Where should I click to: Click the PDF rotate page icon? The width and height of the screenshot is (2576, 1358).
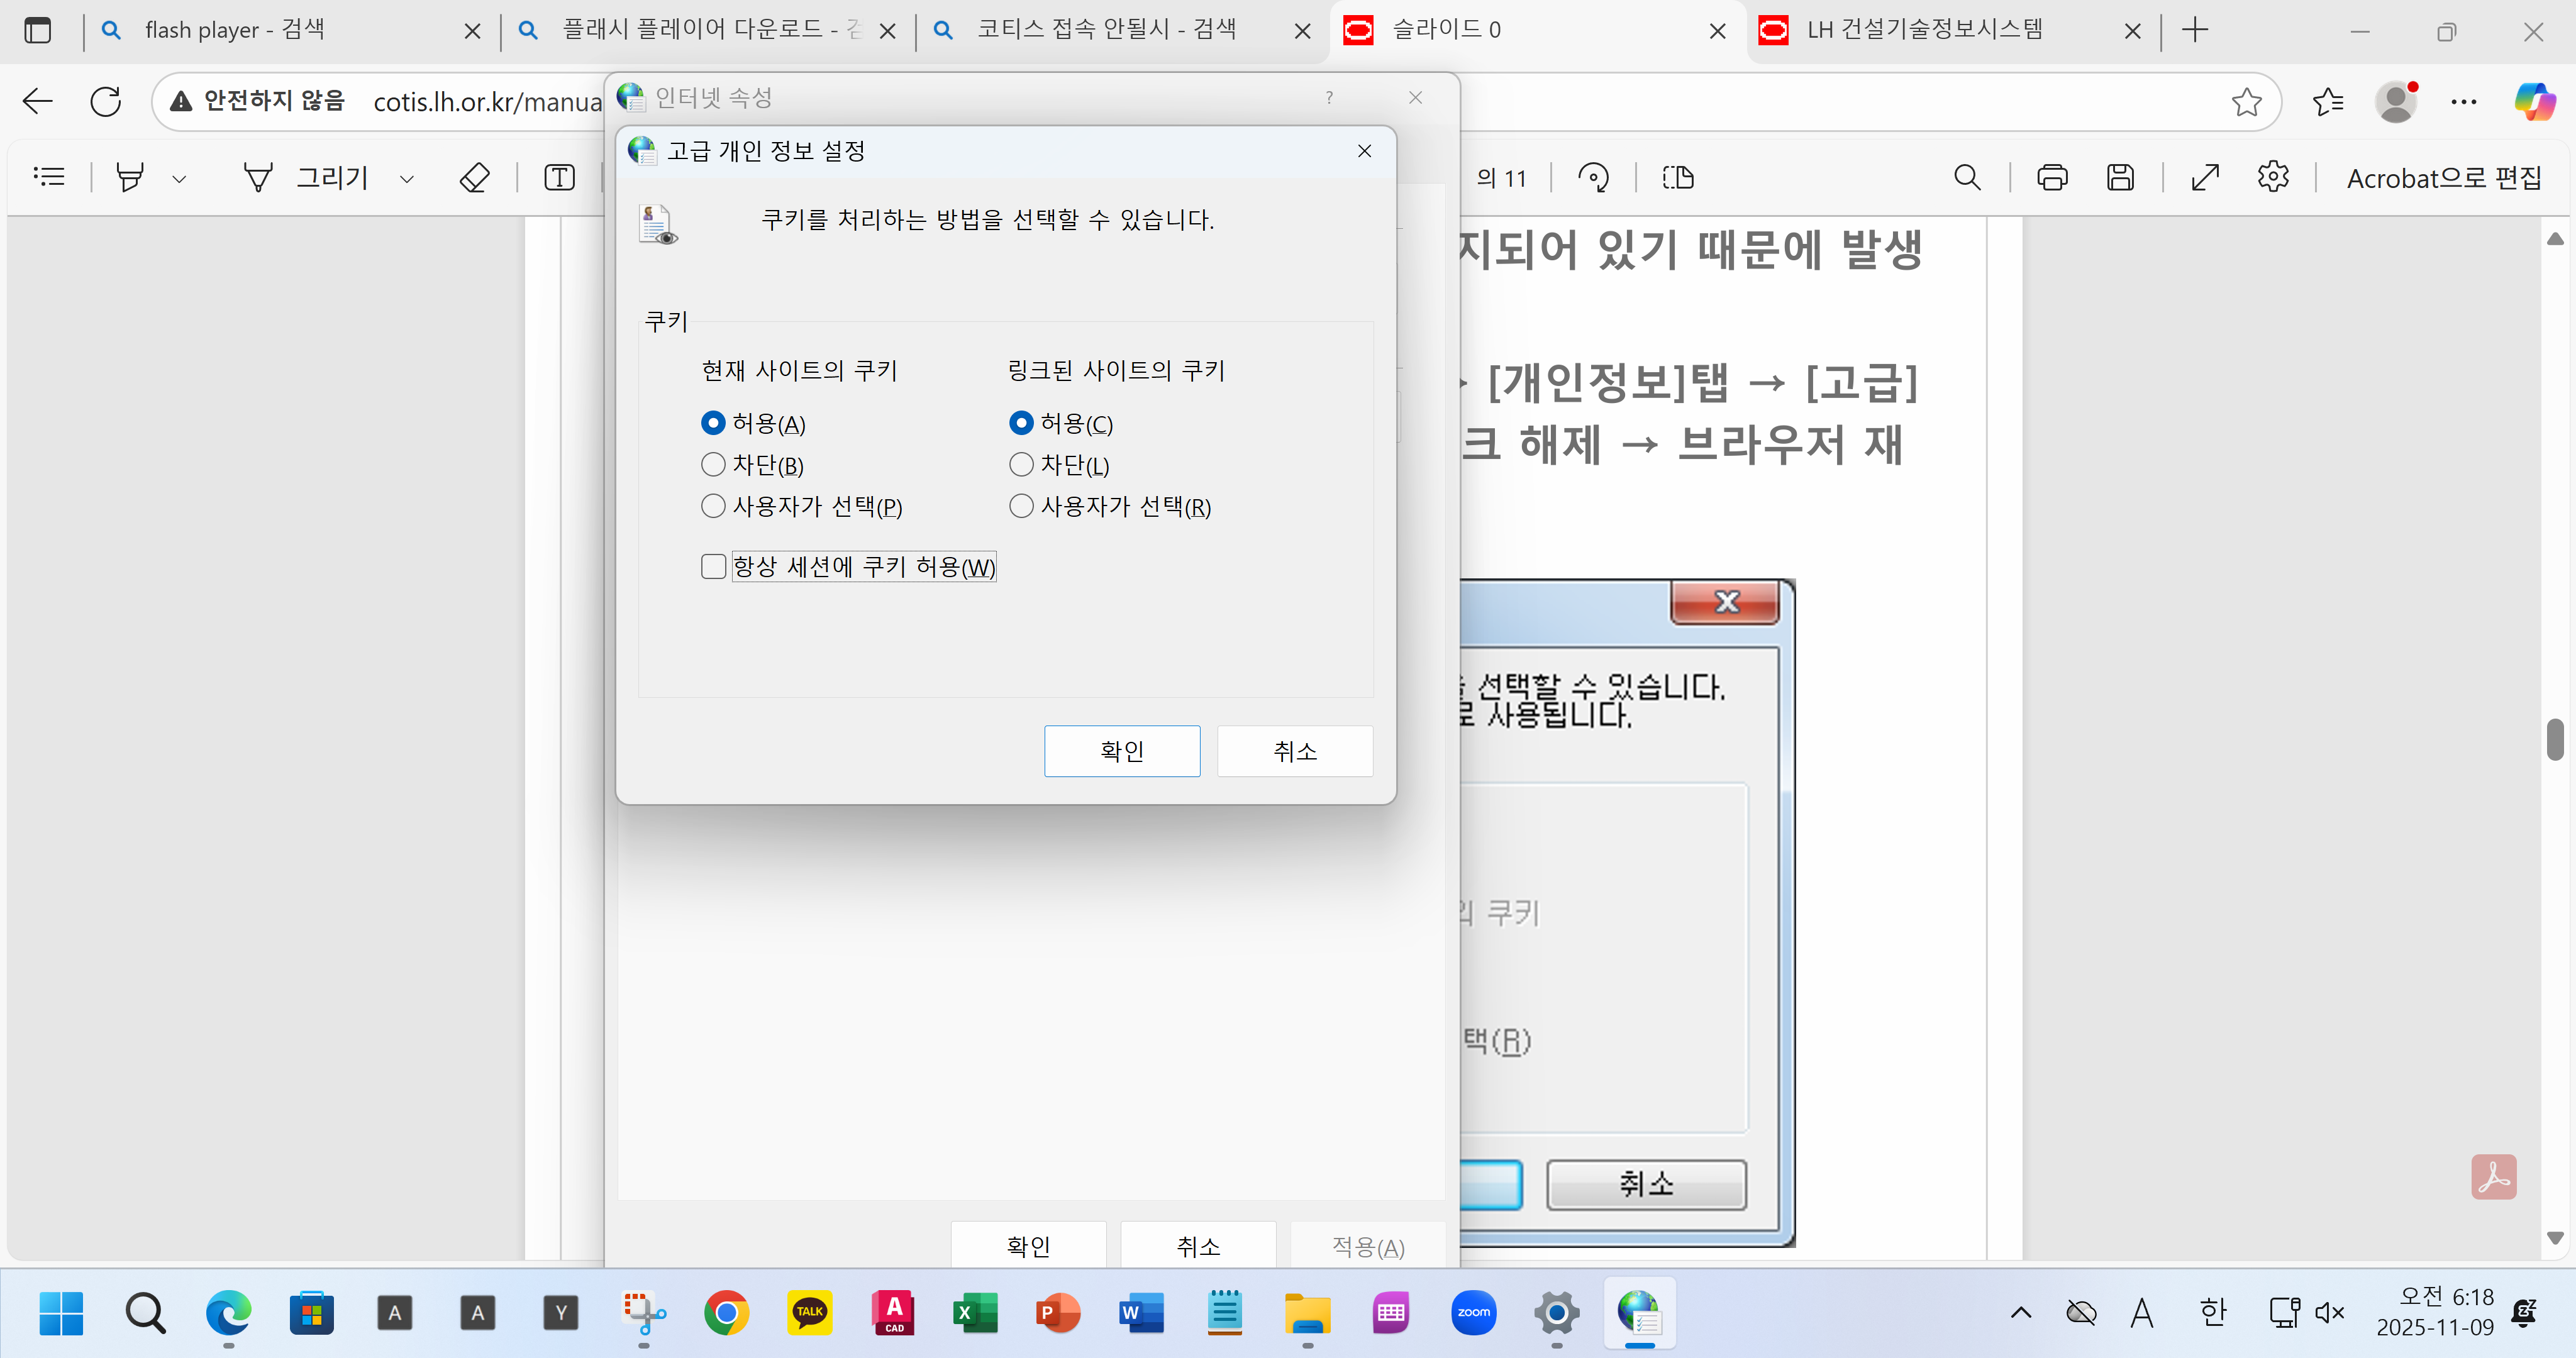point(1593,178)
